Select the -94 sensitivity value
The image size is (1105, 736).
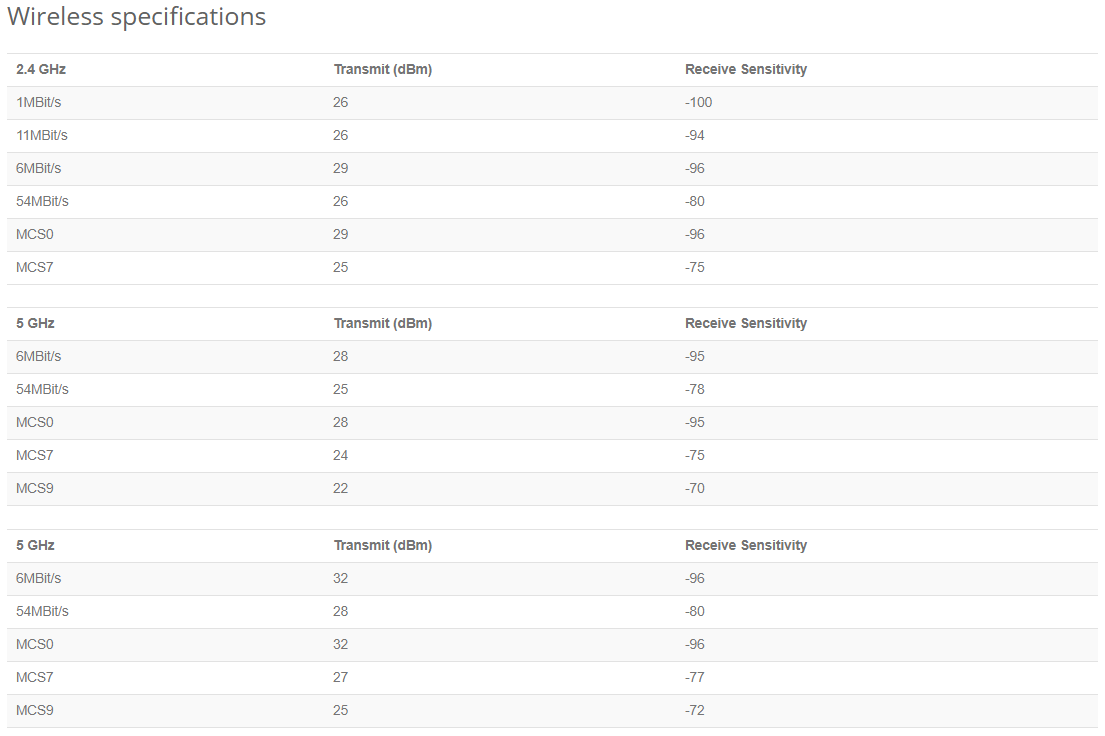(695, 135)
